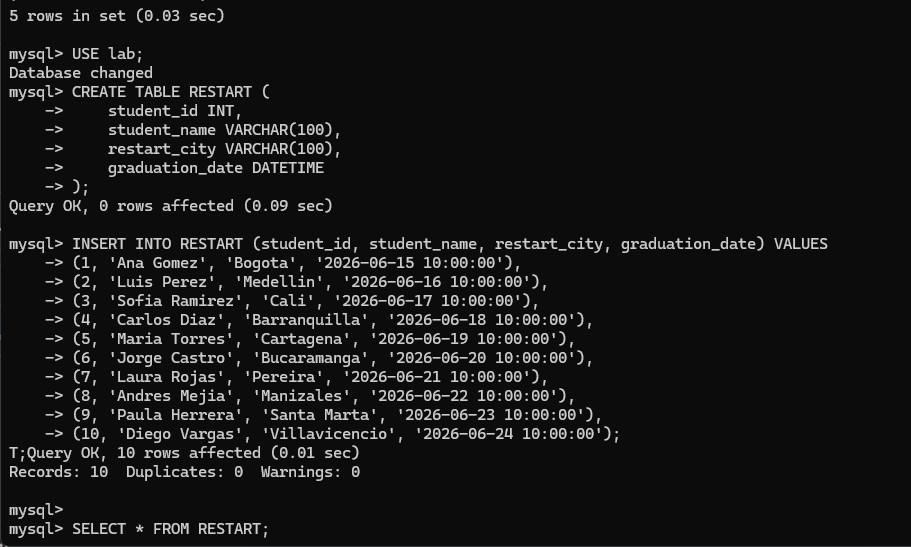Click 'Query OK, 0 rows affected' message

tap(170, 206)
